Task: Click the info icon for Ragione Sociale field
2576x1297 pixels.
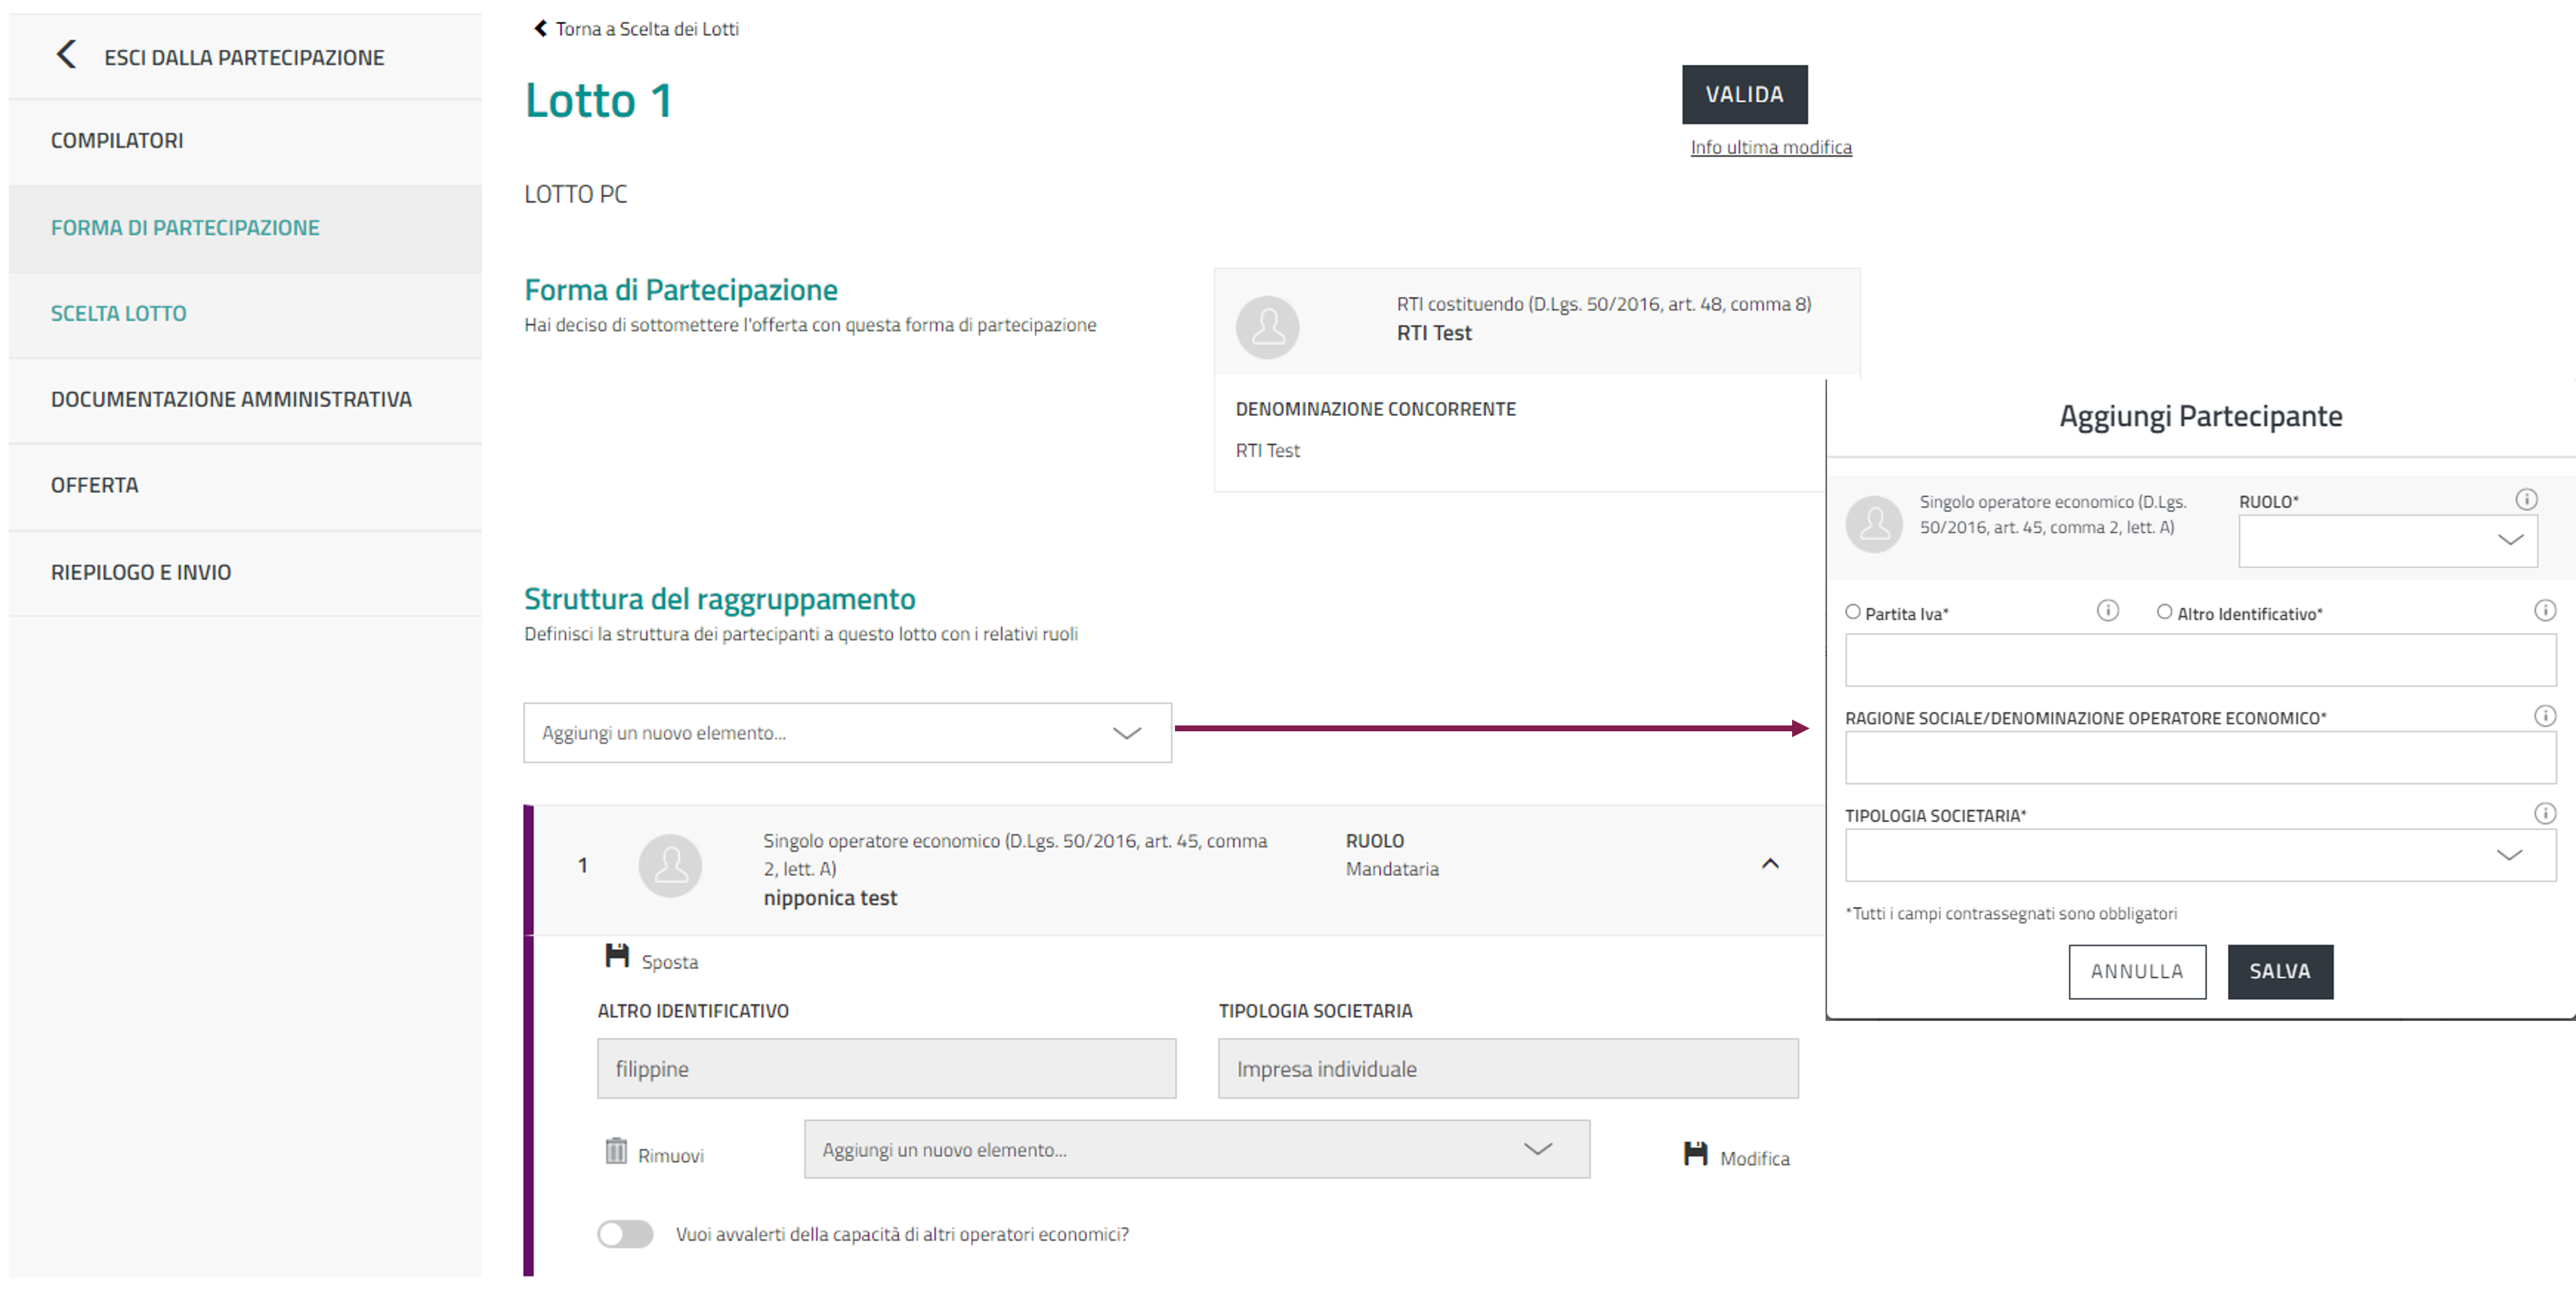Action: point(2545,716)
